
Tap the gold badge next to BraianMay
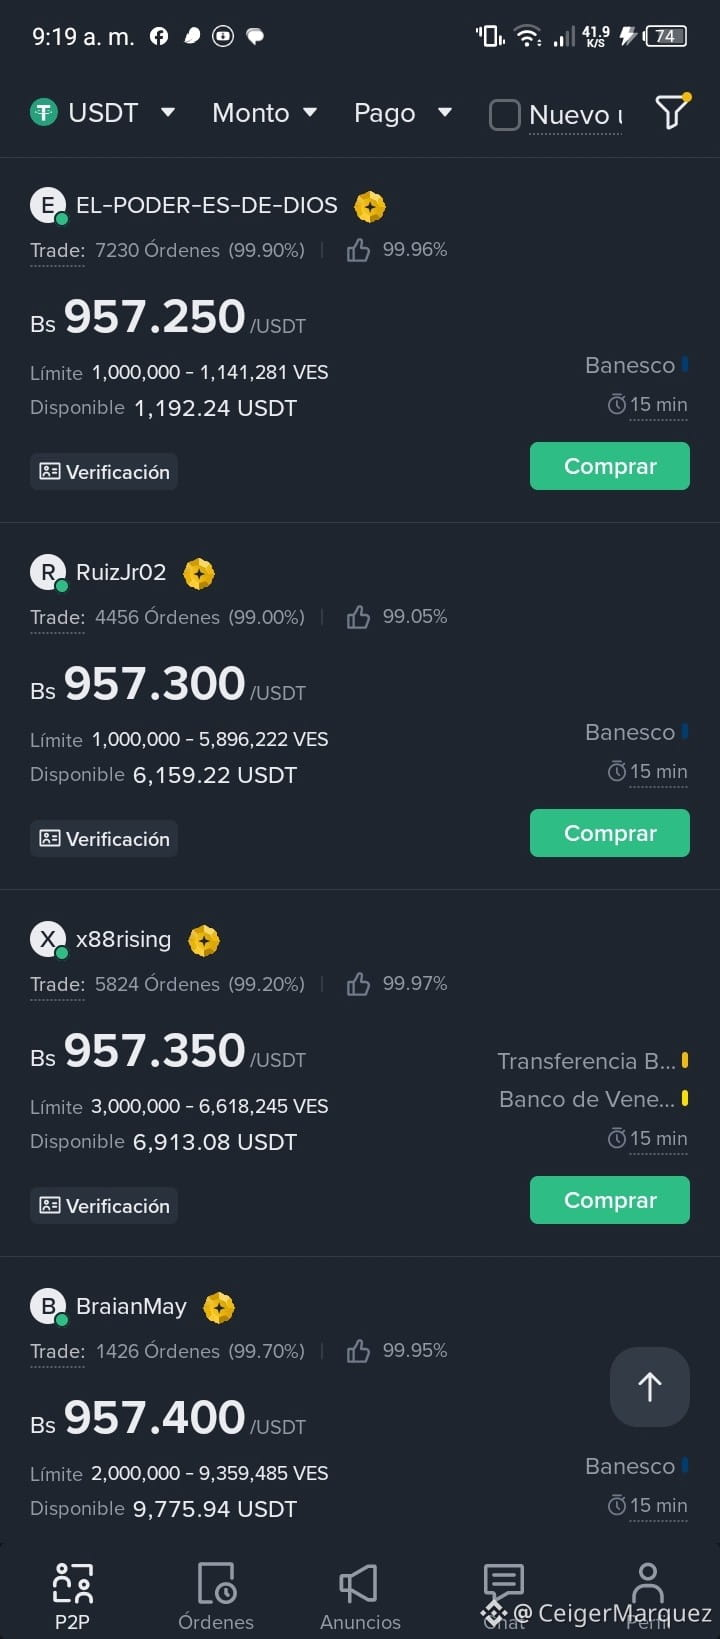tap(219, 1307)
